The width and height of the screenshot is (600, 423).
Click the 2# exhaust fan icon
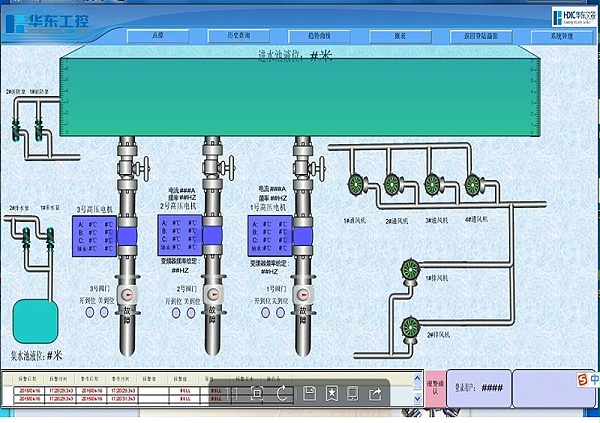409,325
